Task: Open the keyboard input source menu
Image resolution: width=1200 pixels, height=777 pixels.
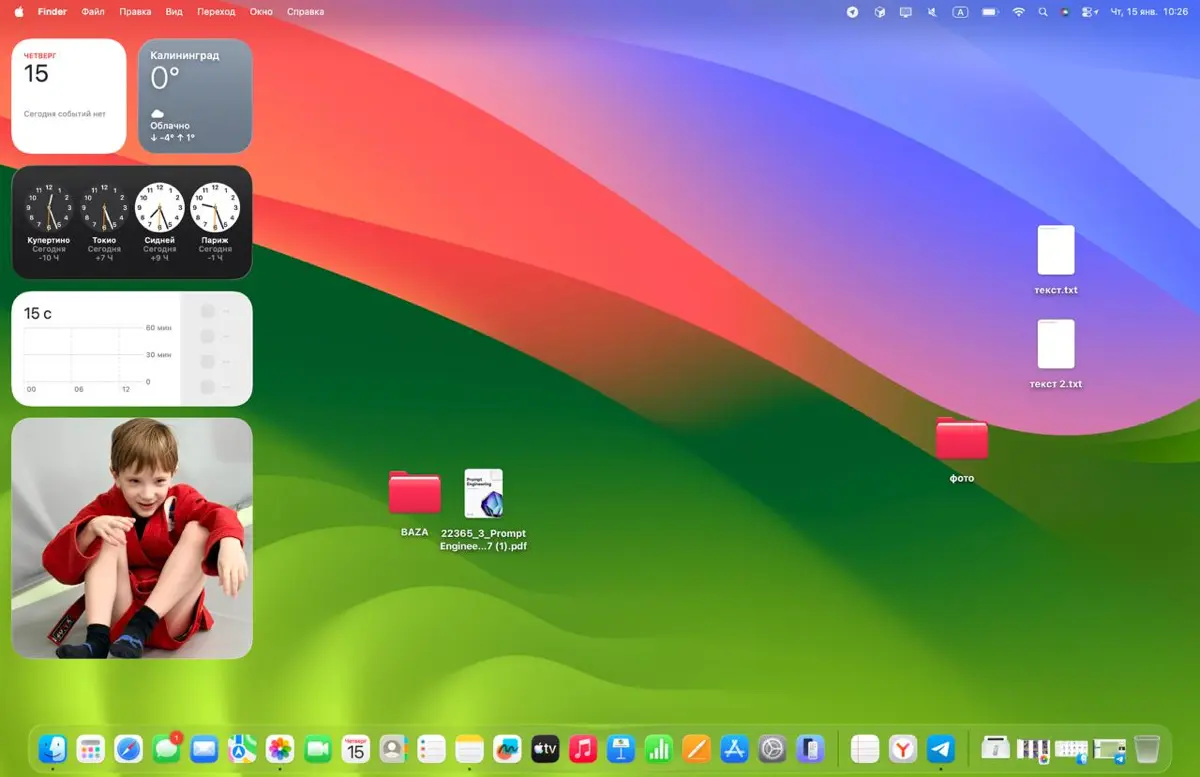Action: pyautogui.click(x=961, y=12)
